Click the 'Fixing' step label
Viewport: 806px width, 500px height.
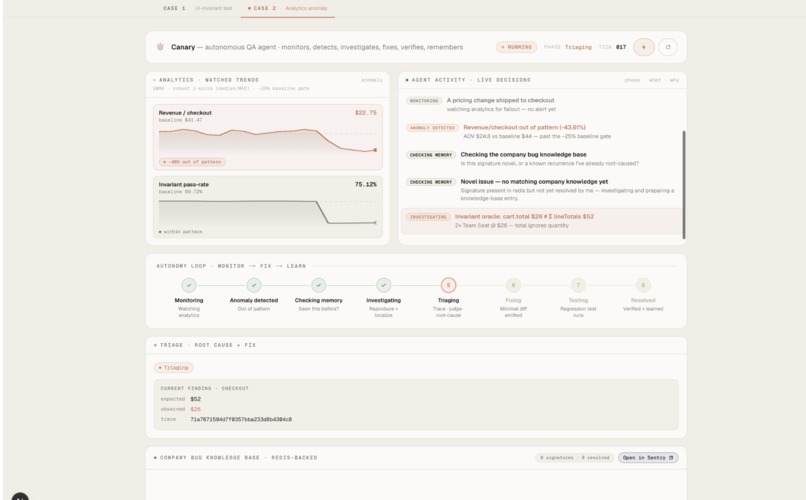pos(513,300)
